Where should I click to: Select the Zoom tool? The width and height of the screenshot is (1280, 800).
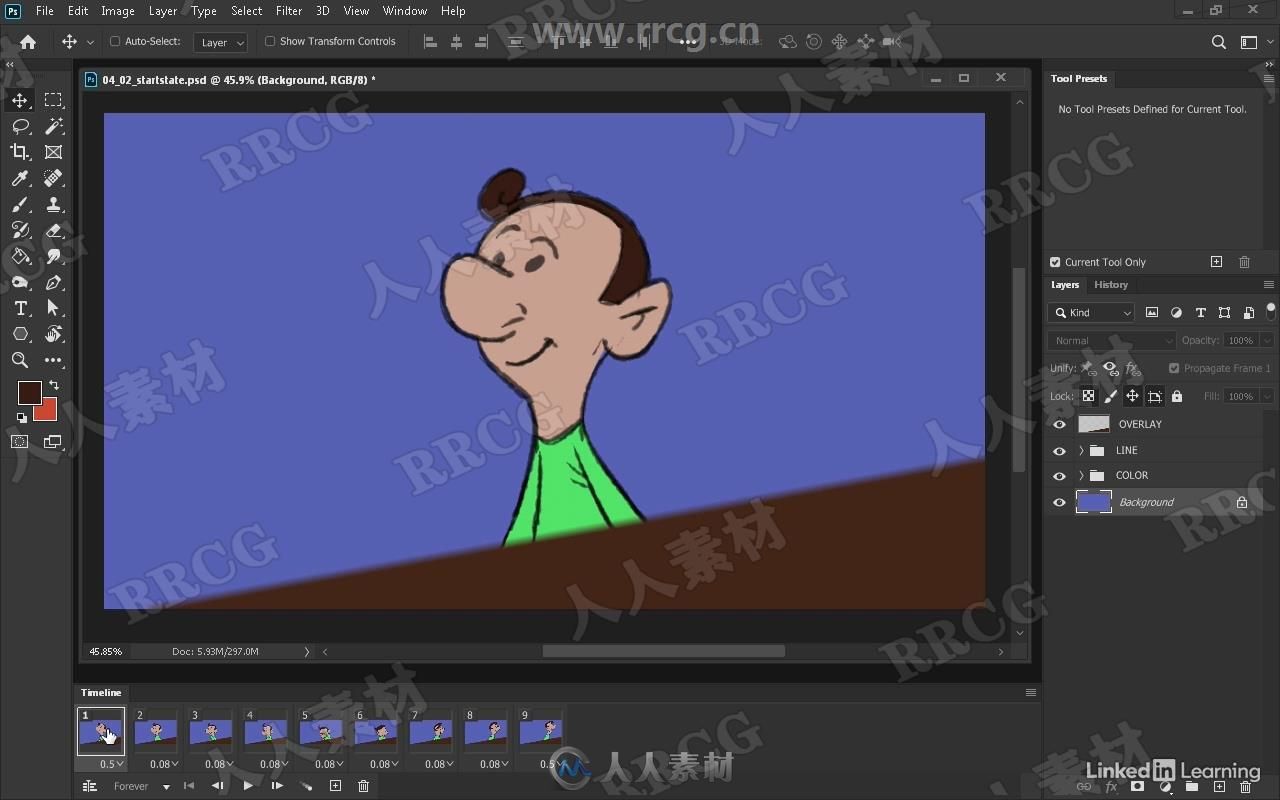click(20, 360)
